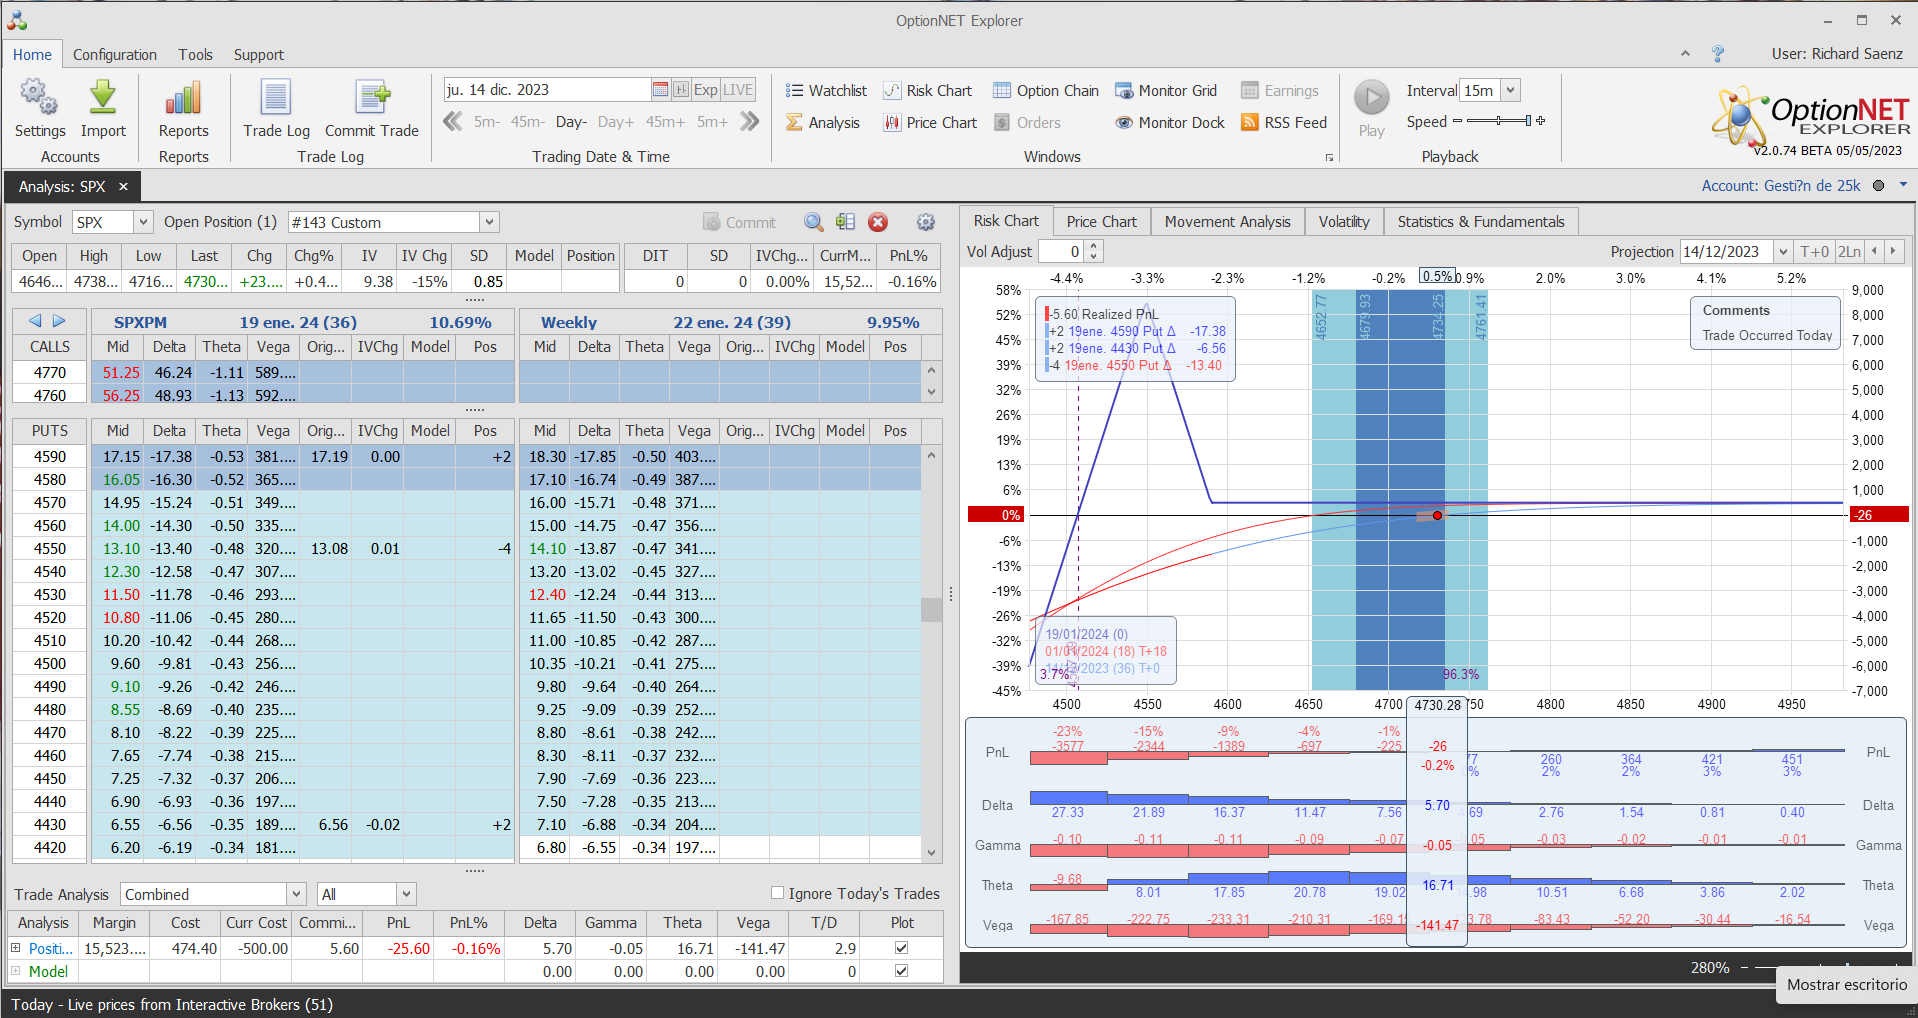The width and height of the screenshot is (1918, 1018).
Task: Open the Symbol SPX dropdown
Action: click(143, 222)
